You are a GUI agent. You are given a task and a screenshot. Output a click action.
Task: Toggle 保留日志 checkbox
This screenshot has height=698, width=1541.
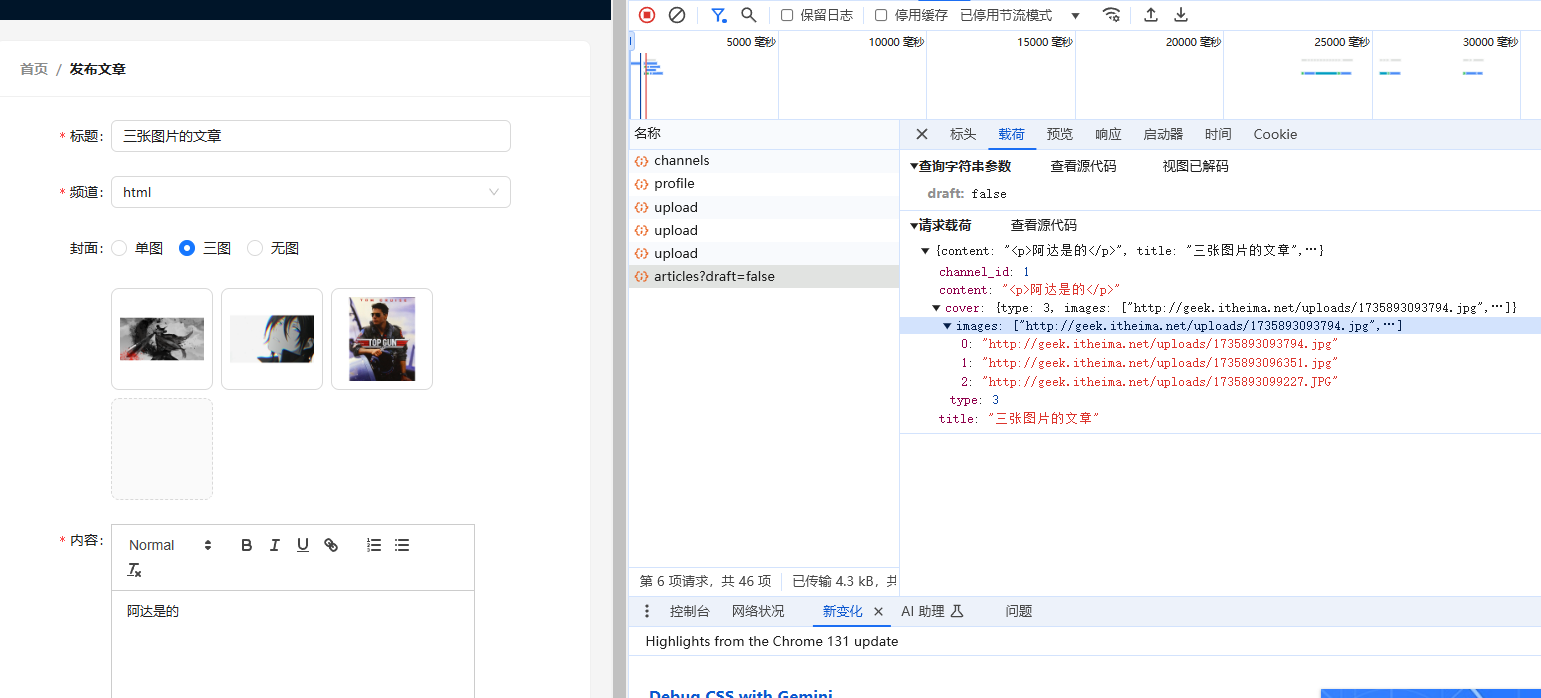787,15
